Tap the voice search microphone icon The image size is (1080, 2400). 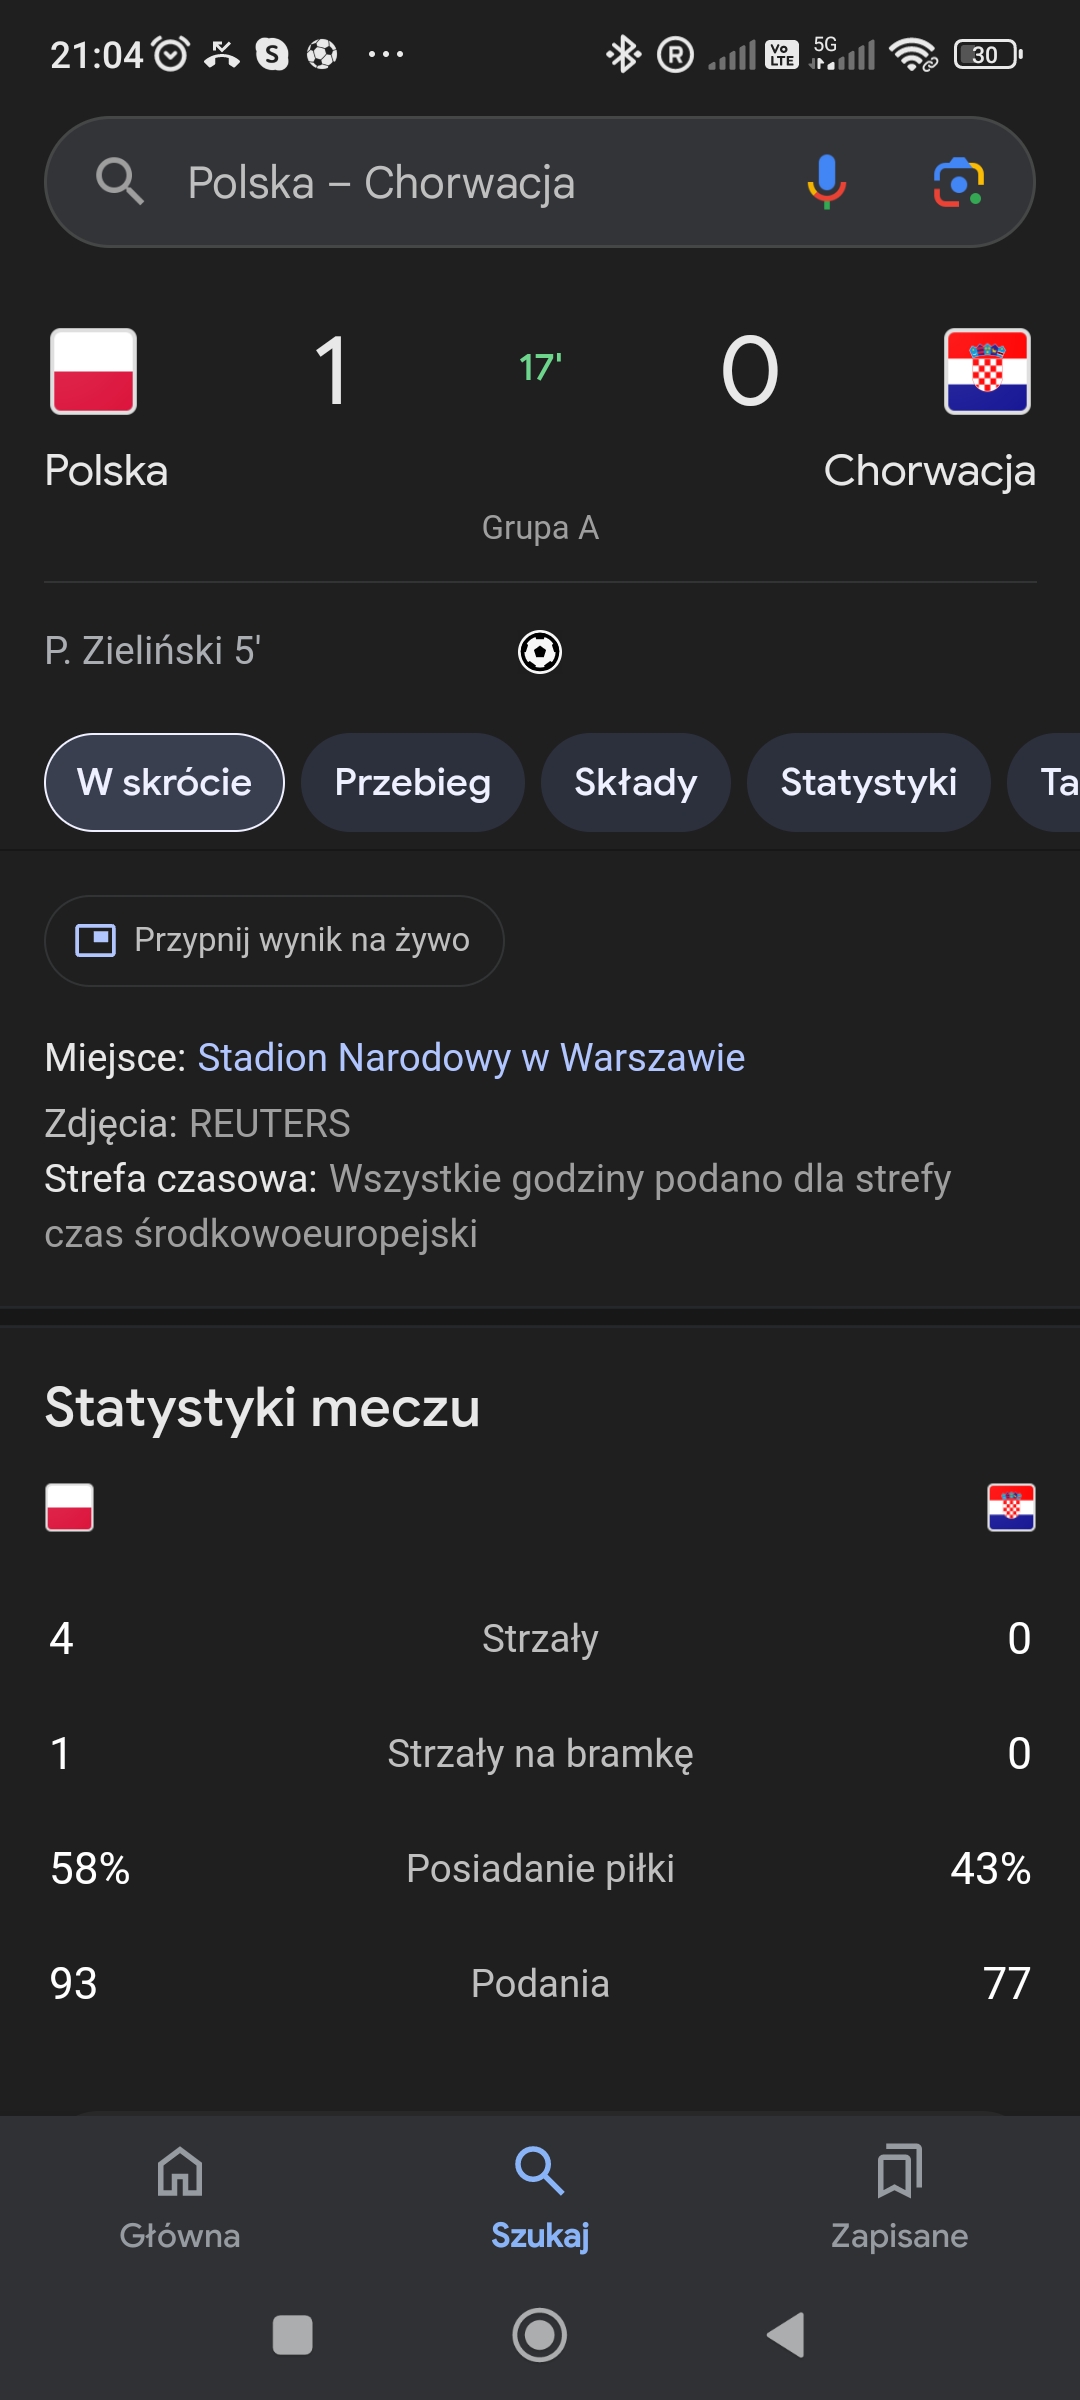826,182
